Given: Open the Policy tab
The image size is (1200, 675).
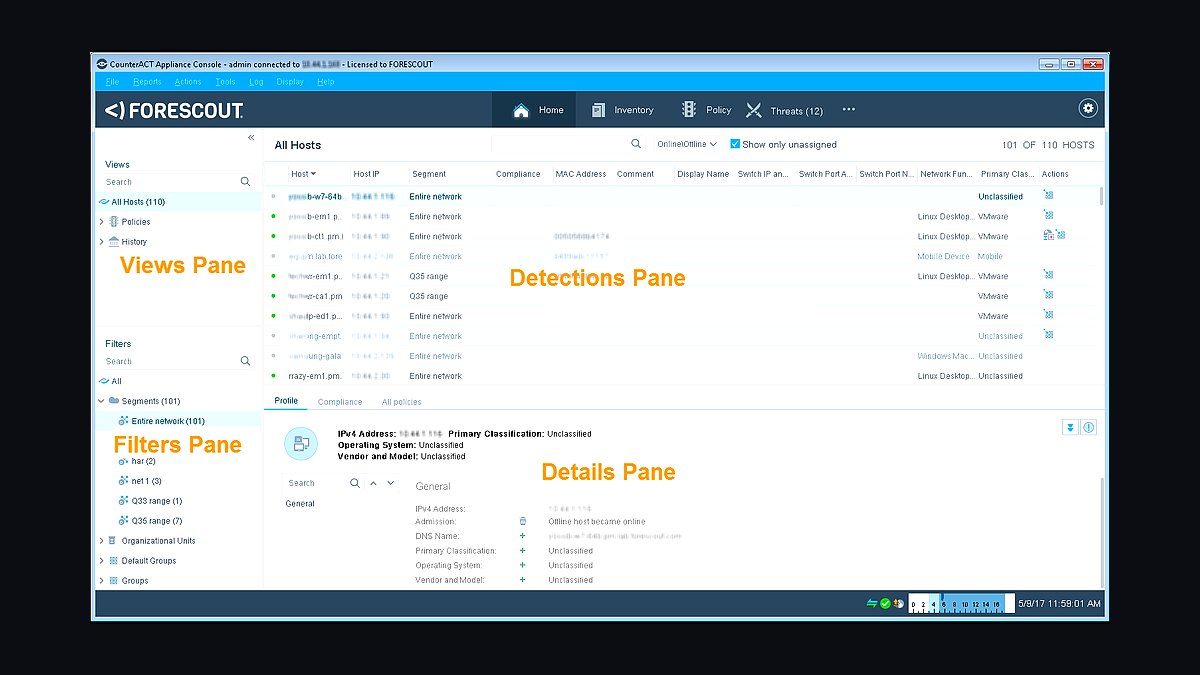Looking at the screenshot, I should coord(706,110).
